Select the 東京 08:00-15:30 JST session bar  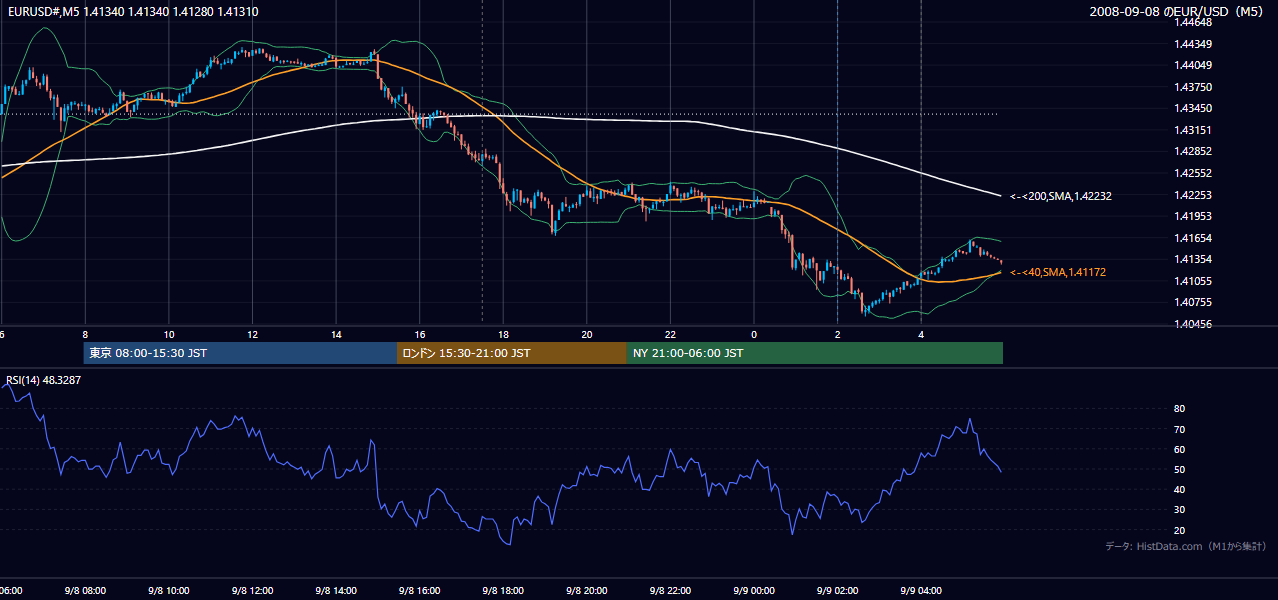pos(240,353)
